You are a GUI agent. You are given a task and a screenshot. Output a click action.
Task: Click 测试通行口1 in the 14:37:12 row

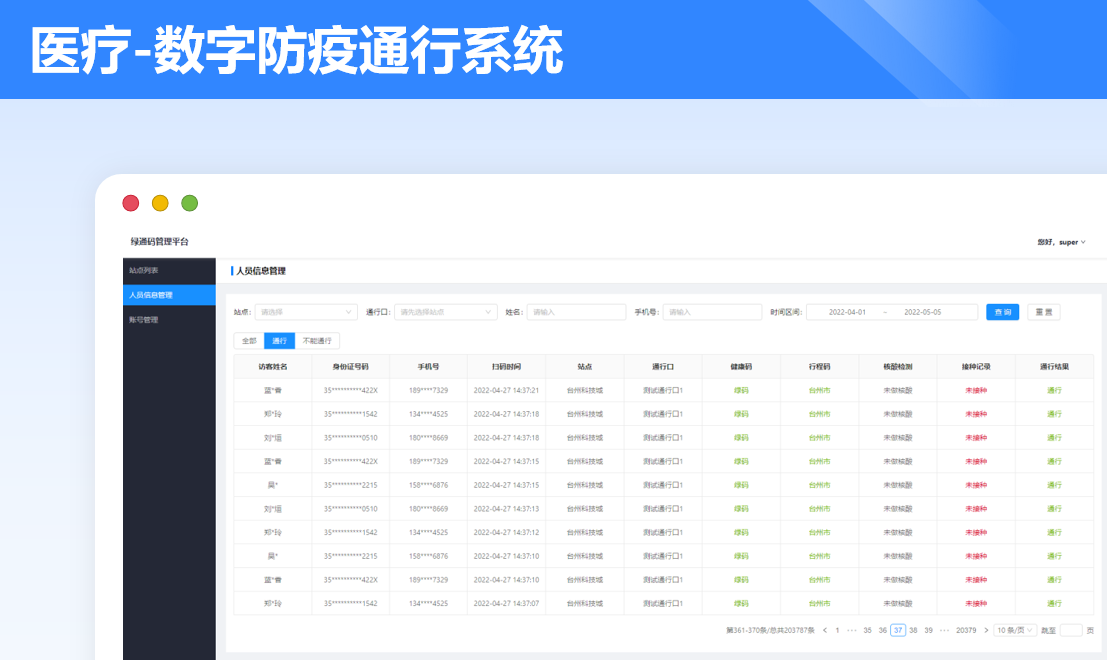point(663,533)
